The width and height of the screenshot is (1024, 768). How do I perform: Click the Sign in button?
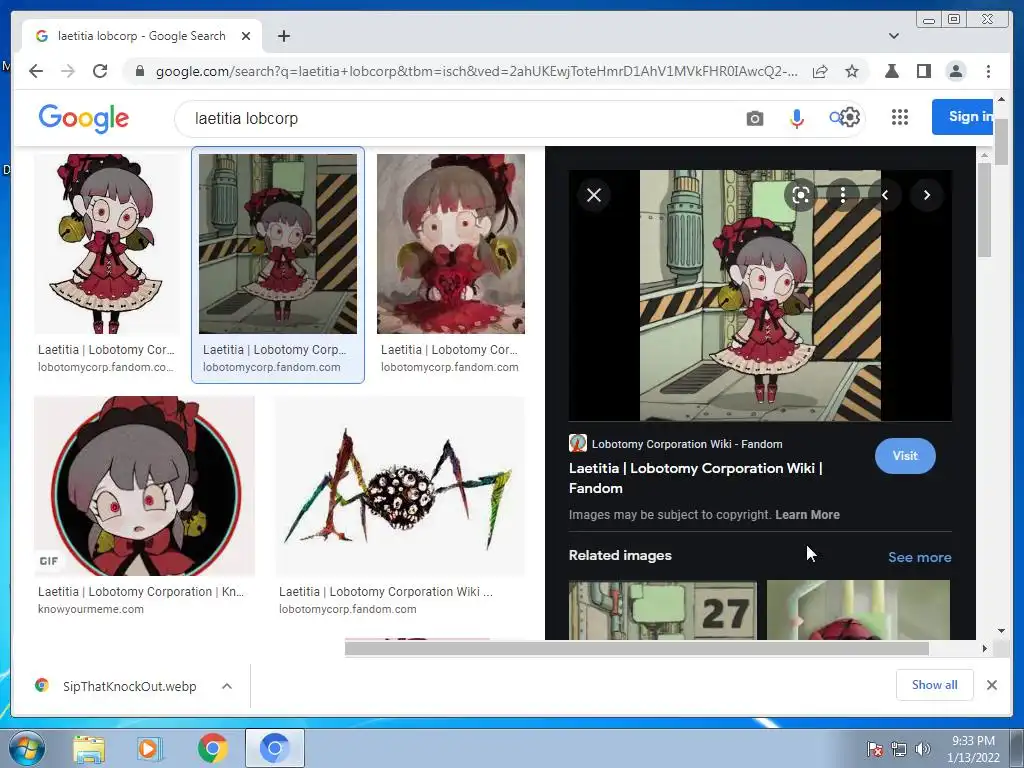point(963,117)
